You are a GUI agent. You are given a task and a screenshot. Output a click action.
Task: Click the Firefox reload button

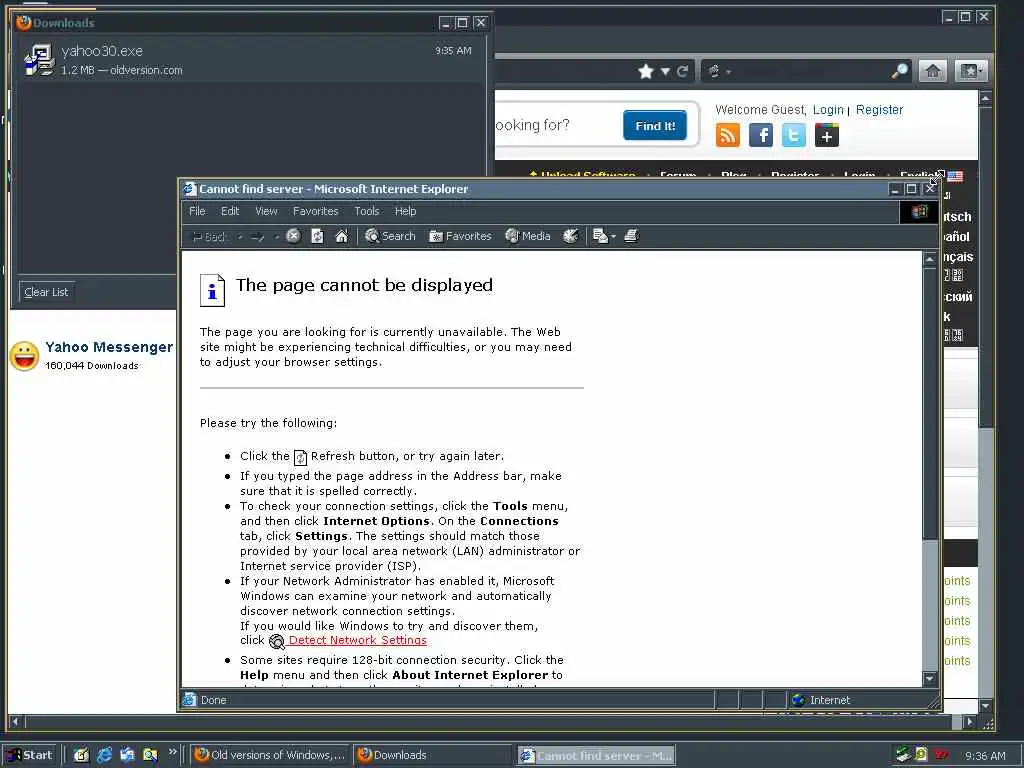[682, 71]
